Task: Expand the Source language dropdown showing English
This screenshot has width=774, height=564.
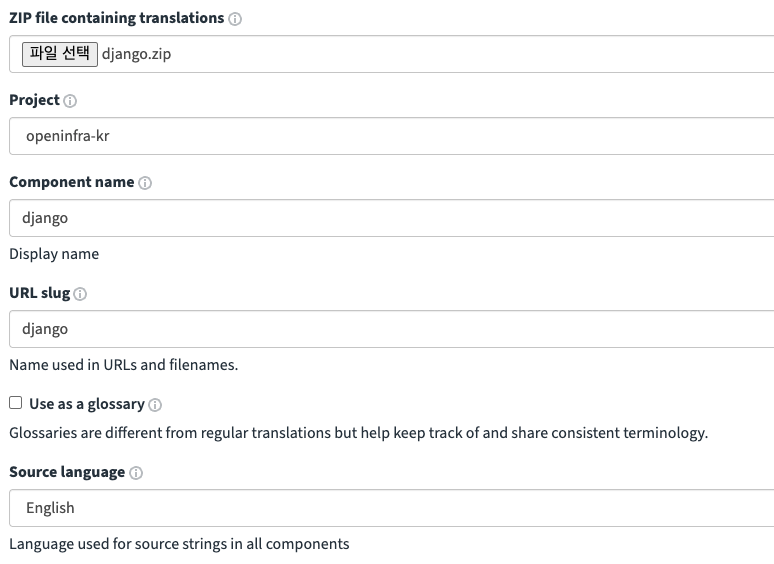Action: point(390,508)
